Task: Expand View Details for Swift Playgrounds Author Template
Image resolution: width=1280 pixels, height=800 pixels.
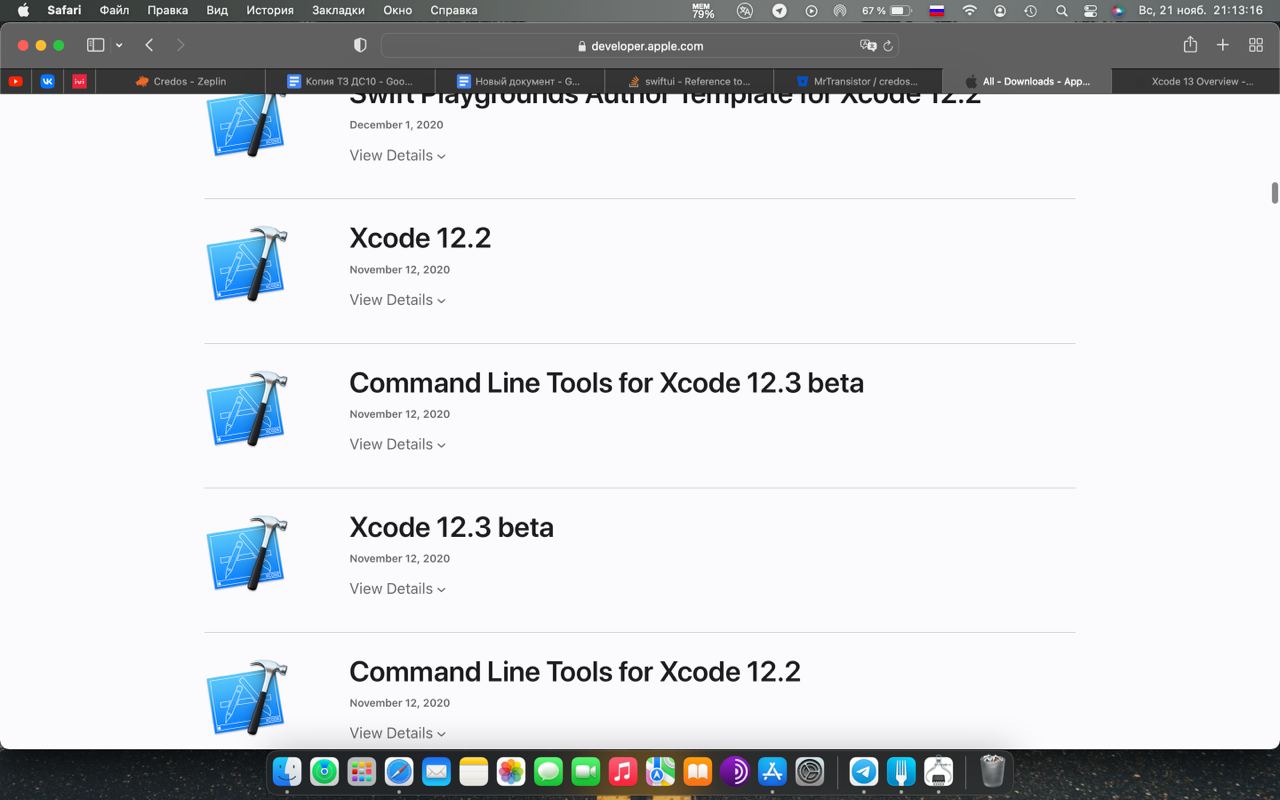Action: coord(397,155)
